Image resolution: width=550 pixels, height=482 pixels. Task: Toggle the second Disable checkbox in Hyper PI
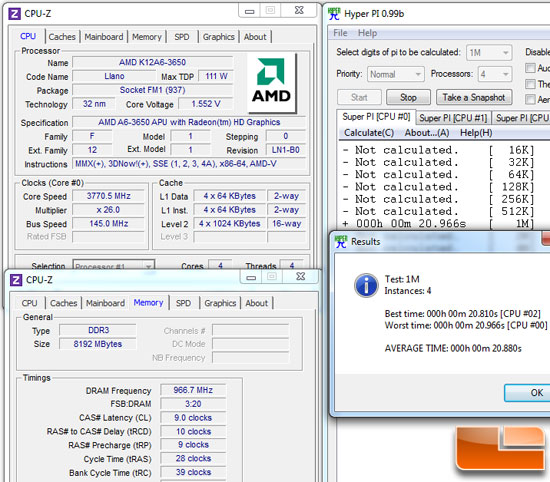pyautogui.click(x=530, y=84)
